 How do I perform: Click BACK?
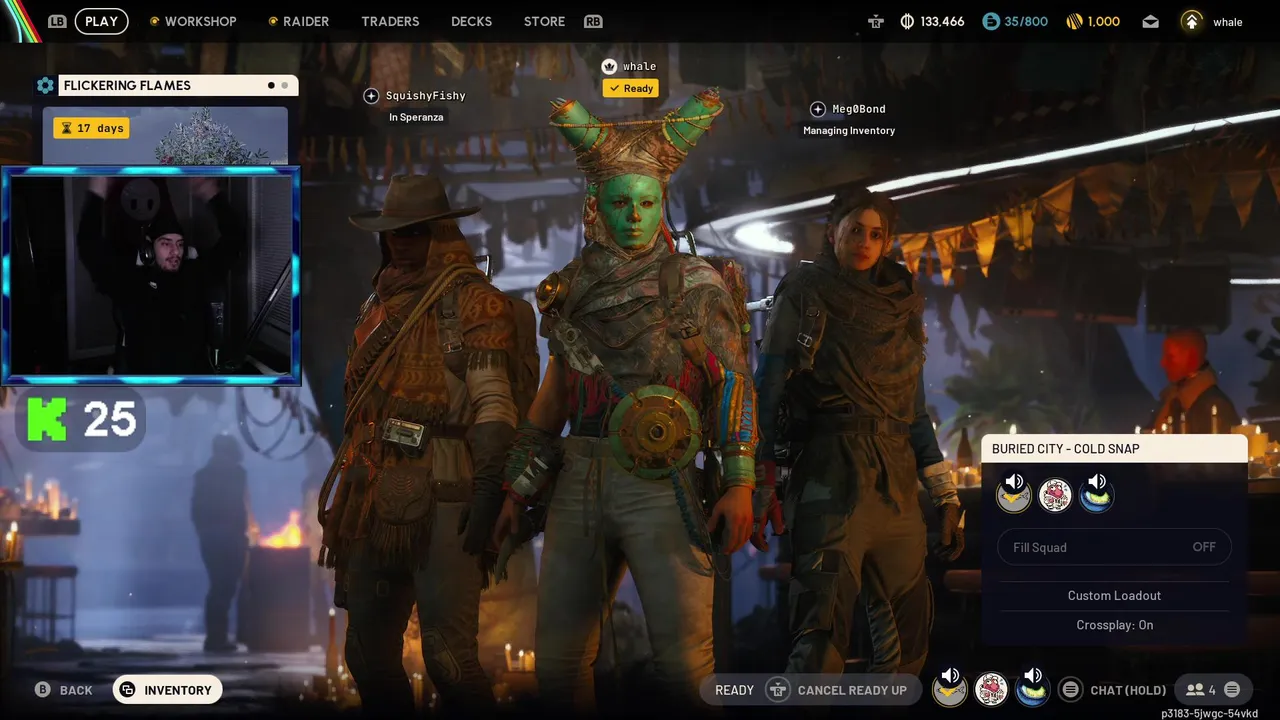point(76,690)
